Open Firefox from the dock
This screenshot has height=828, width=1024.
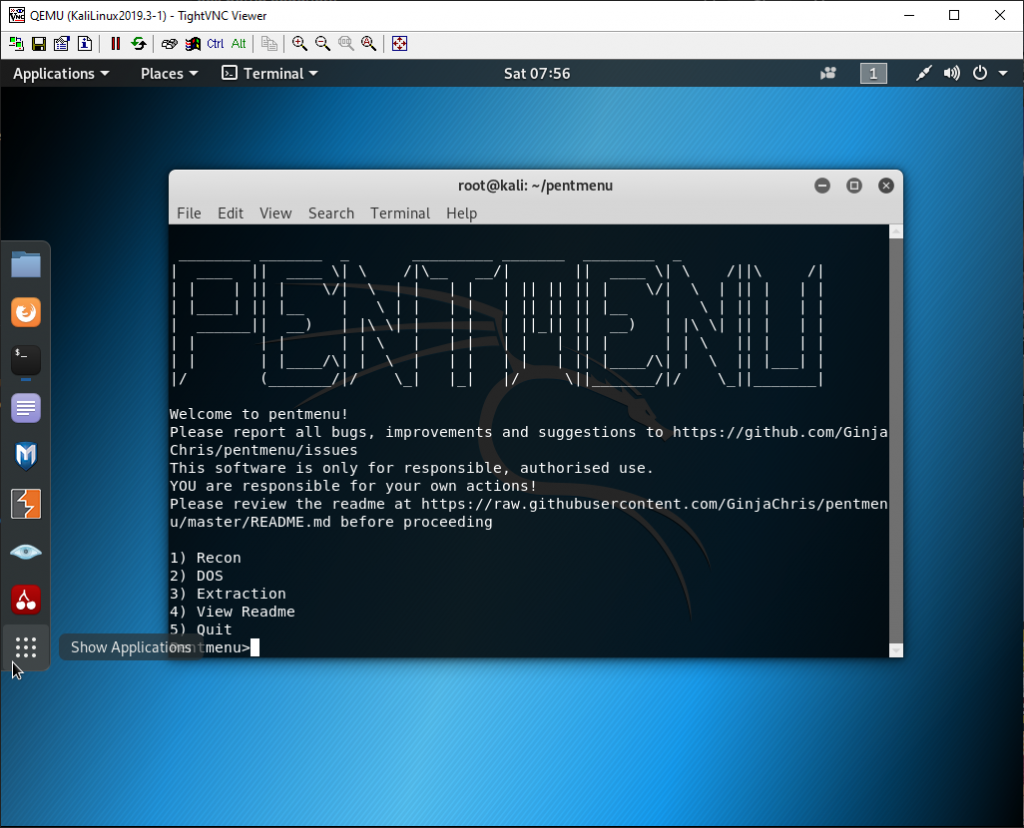25,312
